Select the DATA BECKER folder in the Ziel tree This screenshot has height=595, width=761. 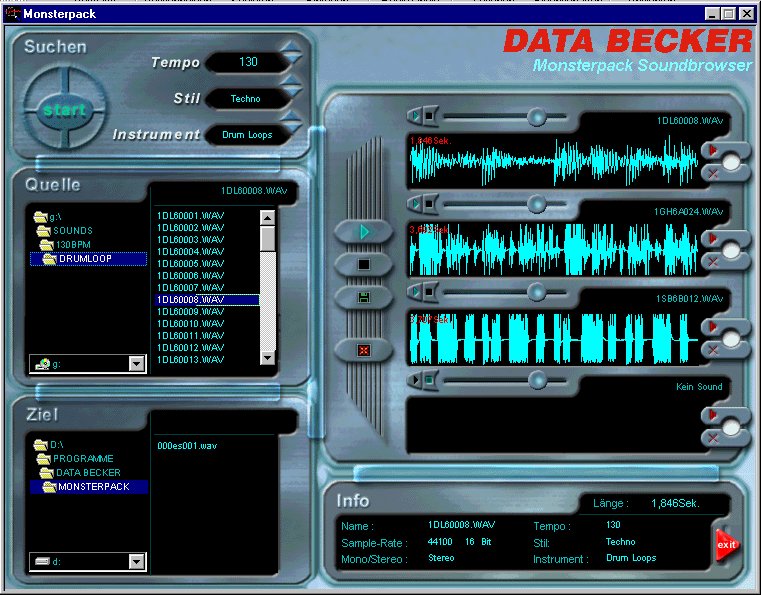point(87,472)
